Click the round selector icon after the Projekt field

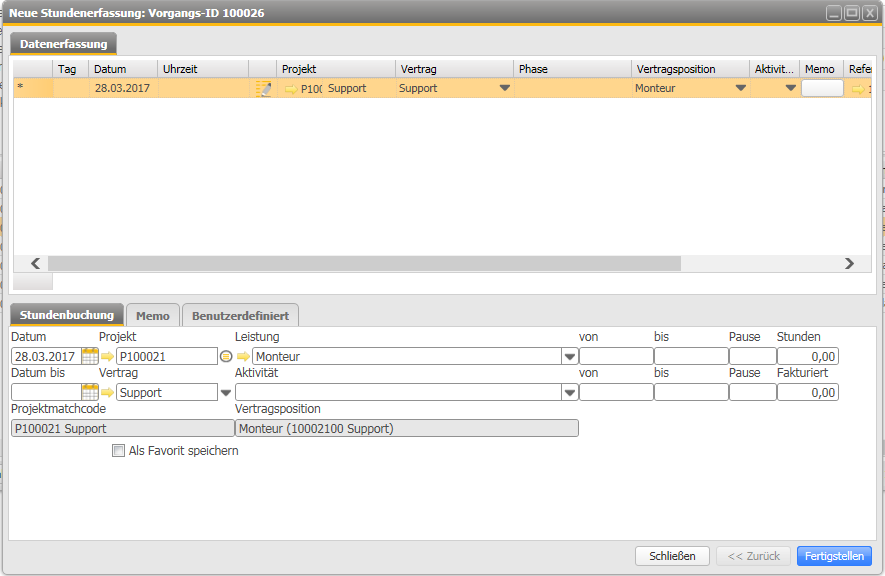tap(226, 356)
